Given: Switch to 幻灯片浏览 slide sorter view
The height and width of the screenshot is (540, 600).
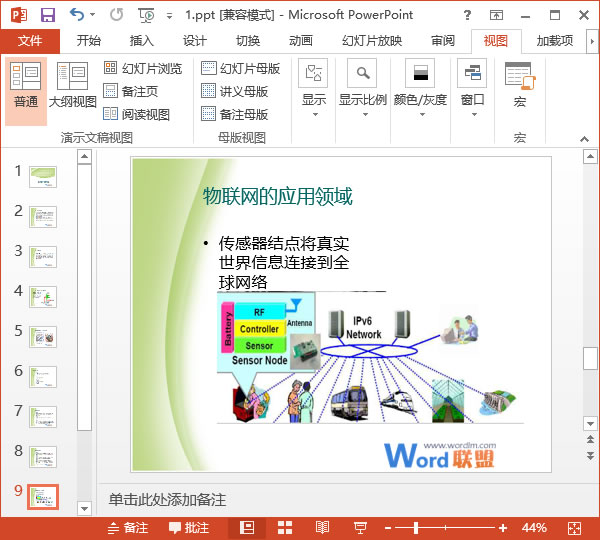Looking at the screenshot, I should point(143,69).
